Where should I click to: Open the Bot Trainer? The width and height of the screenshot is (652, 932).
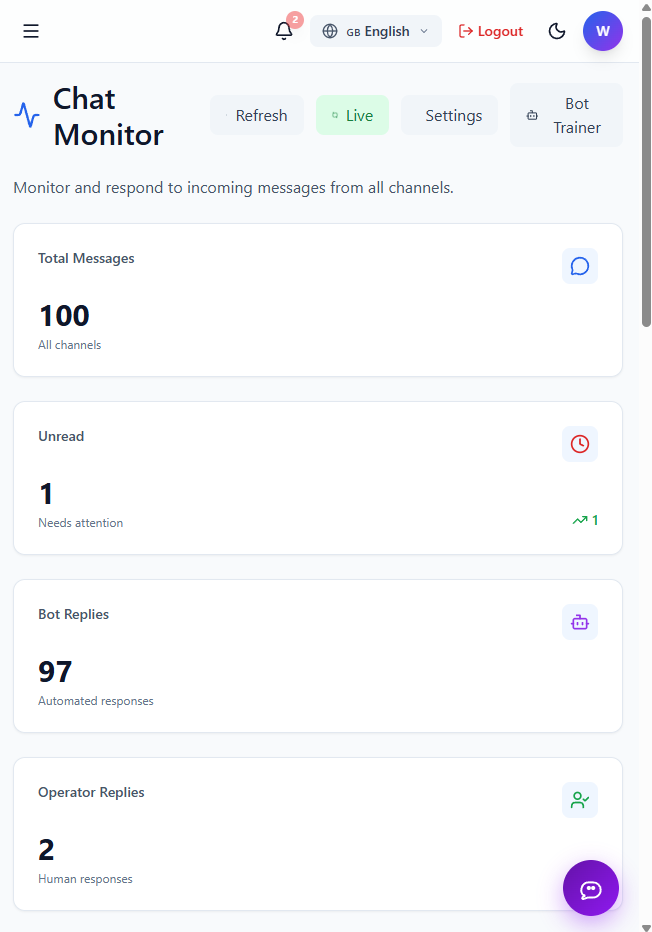[x=566, y=115]
